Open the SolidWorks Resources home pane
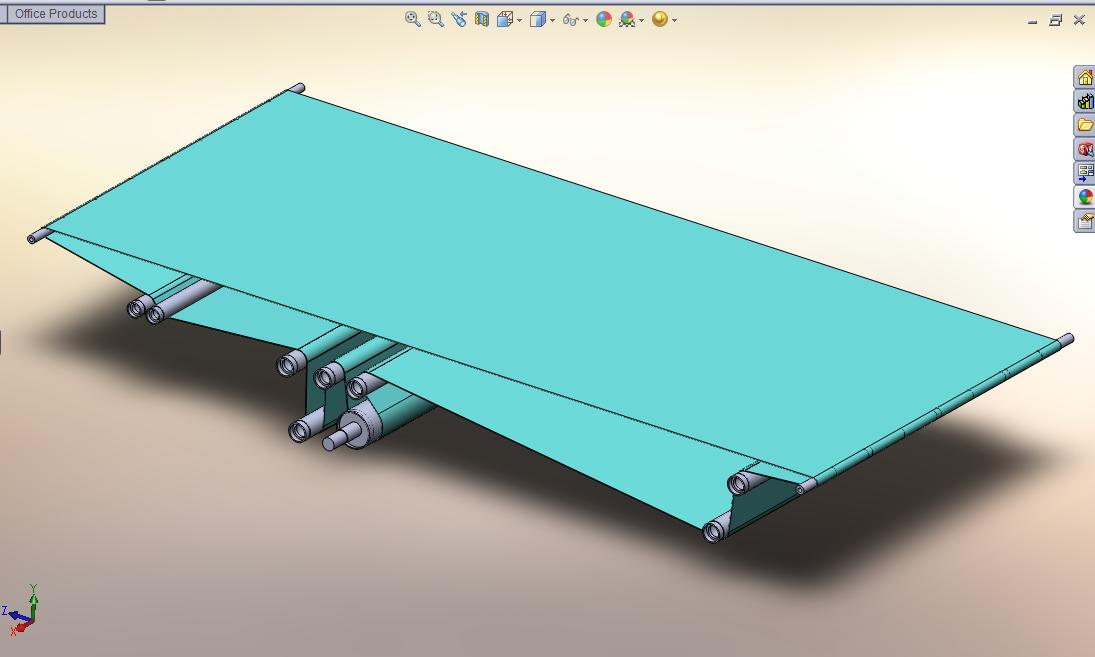This screenshot has width=1095, height=657. tap(1084, 77)
